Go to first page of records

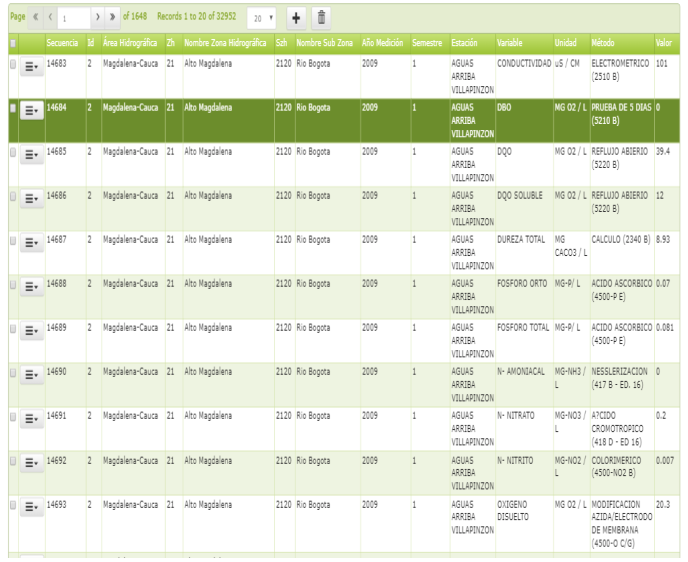[36, 18]
